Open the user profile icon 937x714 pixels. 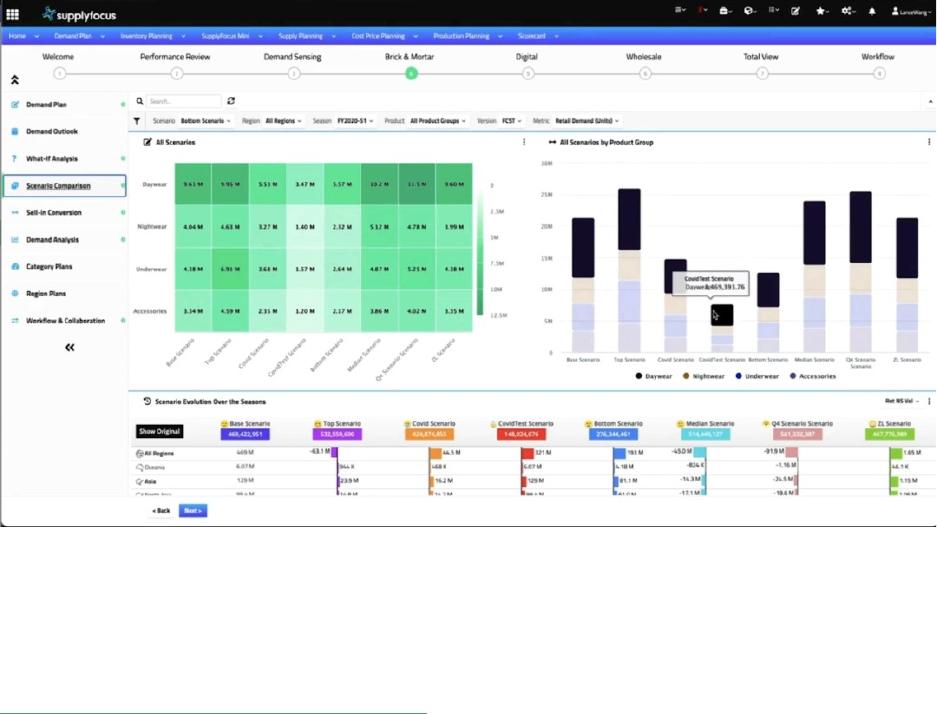coord(895,11)
